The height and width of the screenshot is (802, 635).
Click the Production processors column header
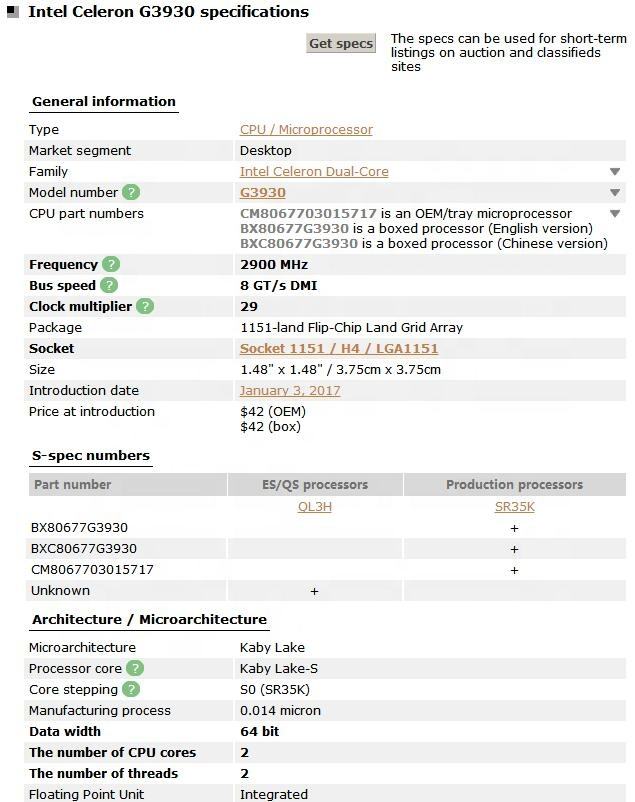514,484
